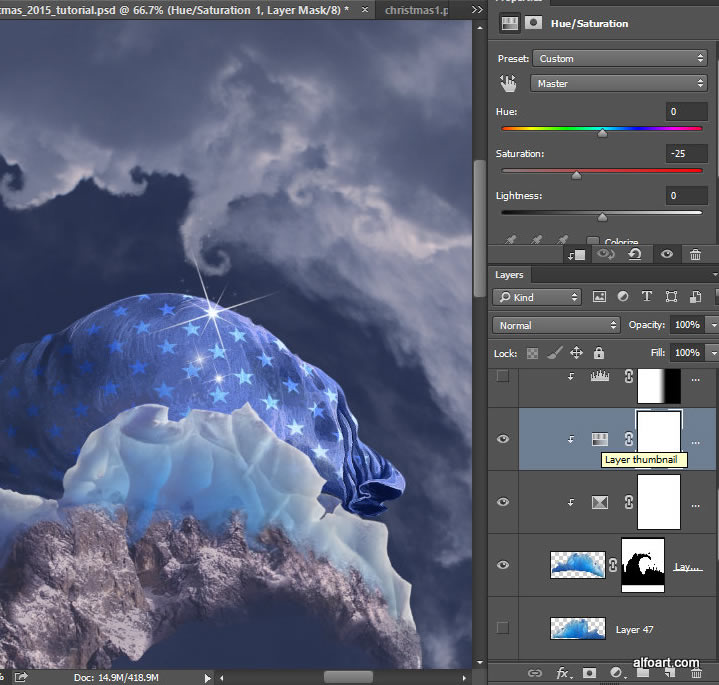
Task: Select the Layers panel tab
Action: pos(510,274)
